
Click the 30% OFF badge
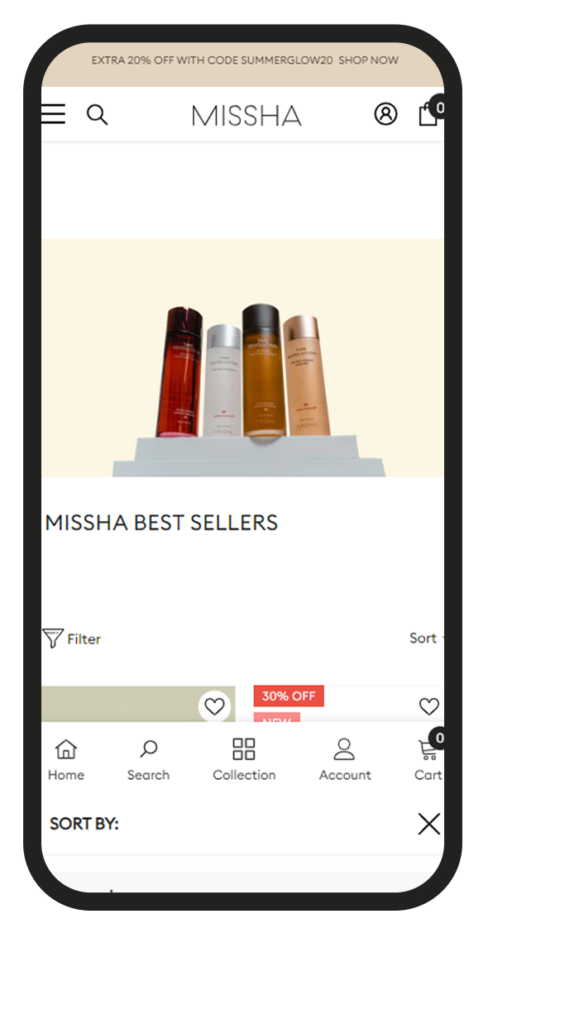[289, 696]
